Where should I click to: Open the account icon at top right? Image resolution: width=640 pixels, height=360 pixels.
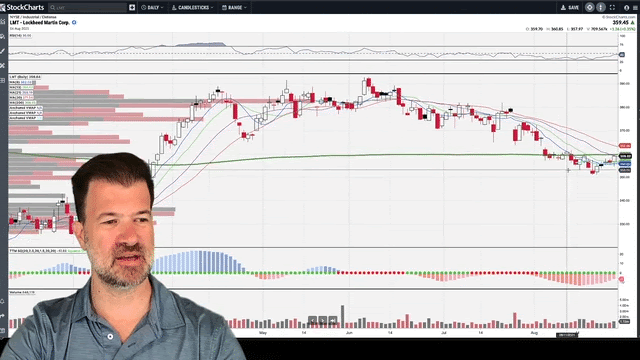tap(627, 7)
